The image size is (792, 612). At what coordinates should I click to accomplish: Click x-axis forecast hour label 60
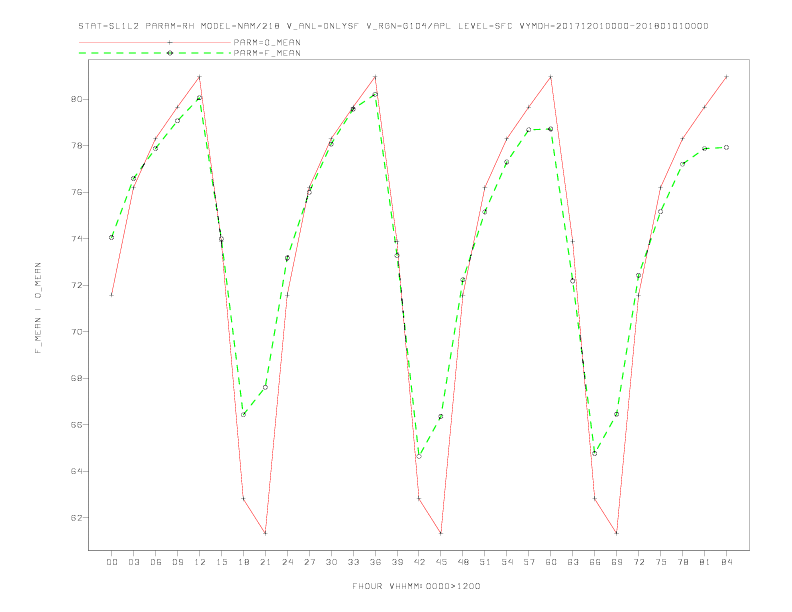click(551, 562)
